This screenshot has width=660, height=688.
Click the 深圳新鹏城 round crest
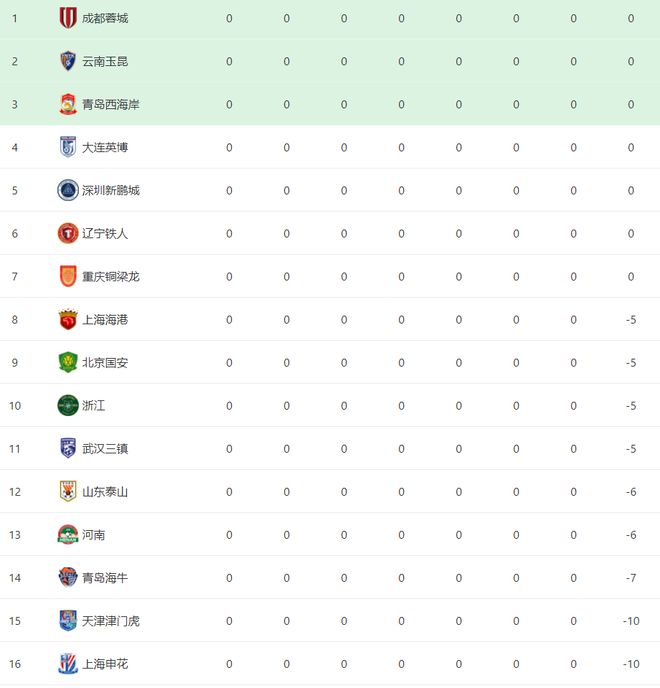[x=68, y=190]
